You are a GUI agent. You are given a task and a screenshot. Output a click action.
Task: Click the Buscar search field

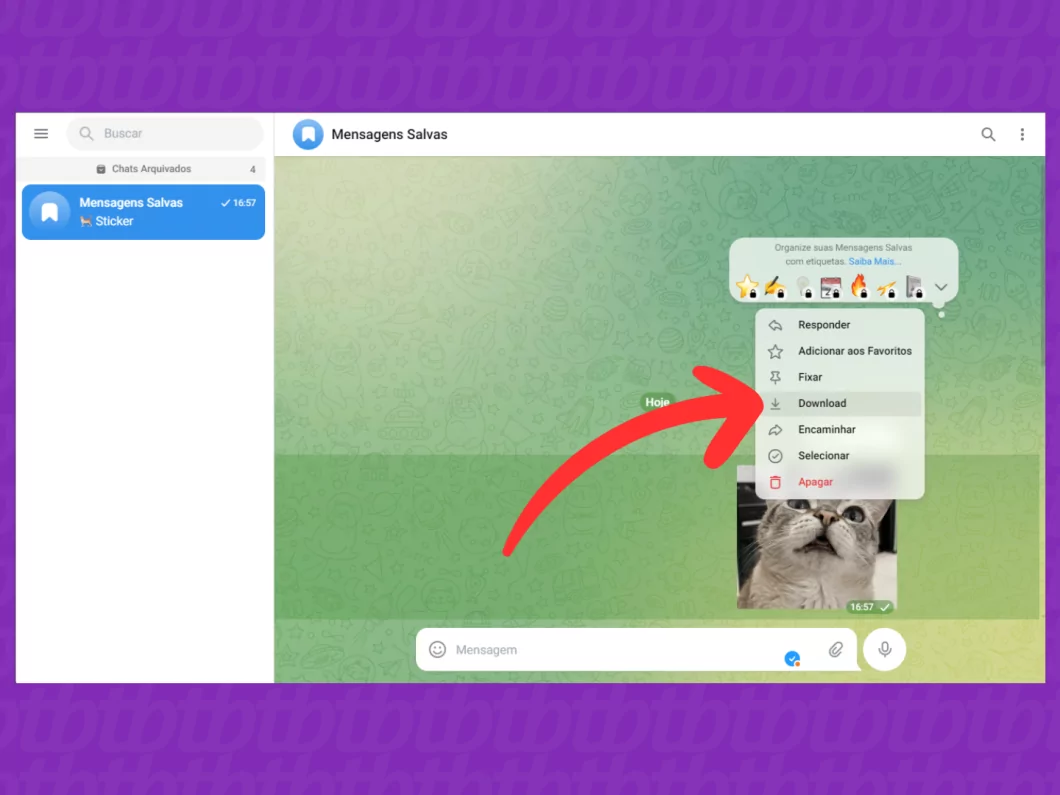point(165,133)
